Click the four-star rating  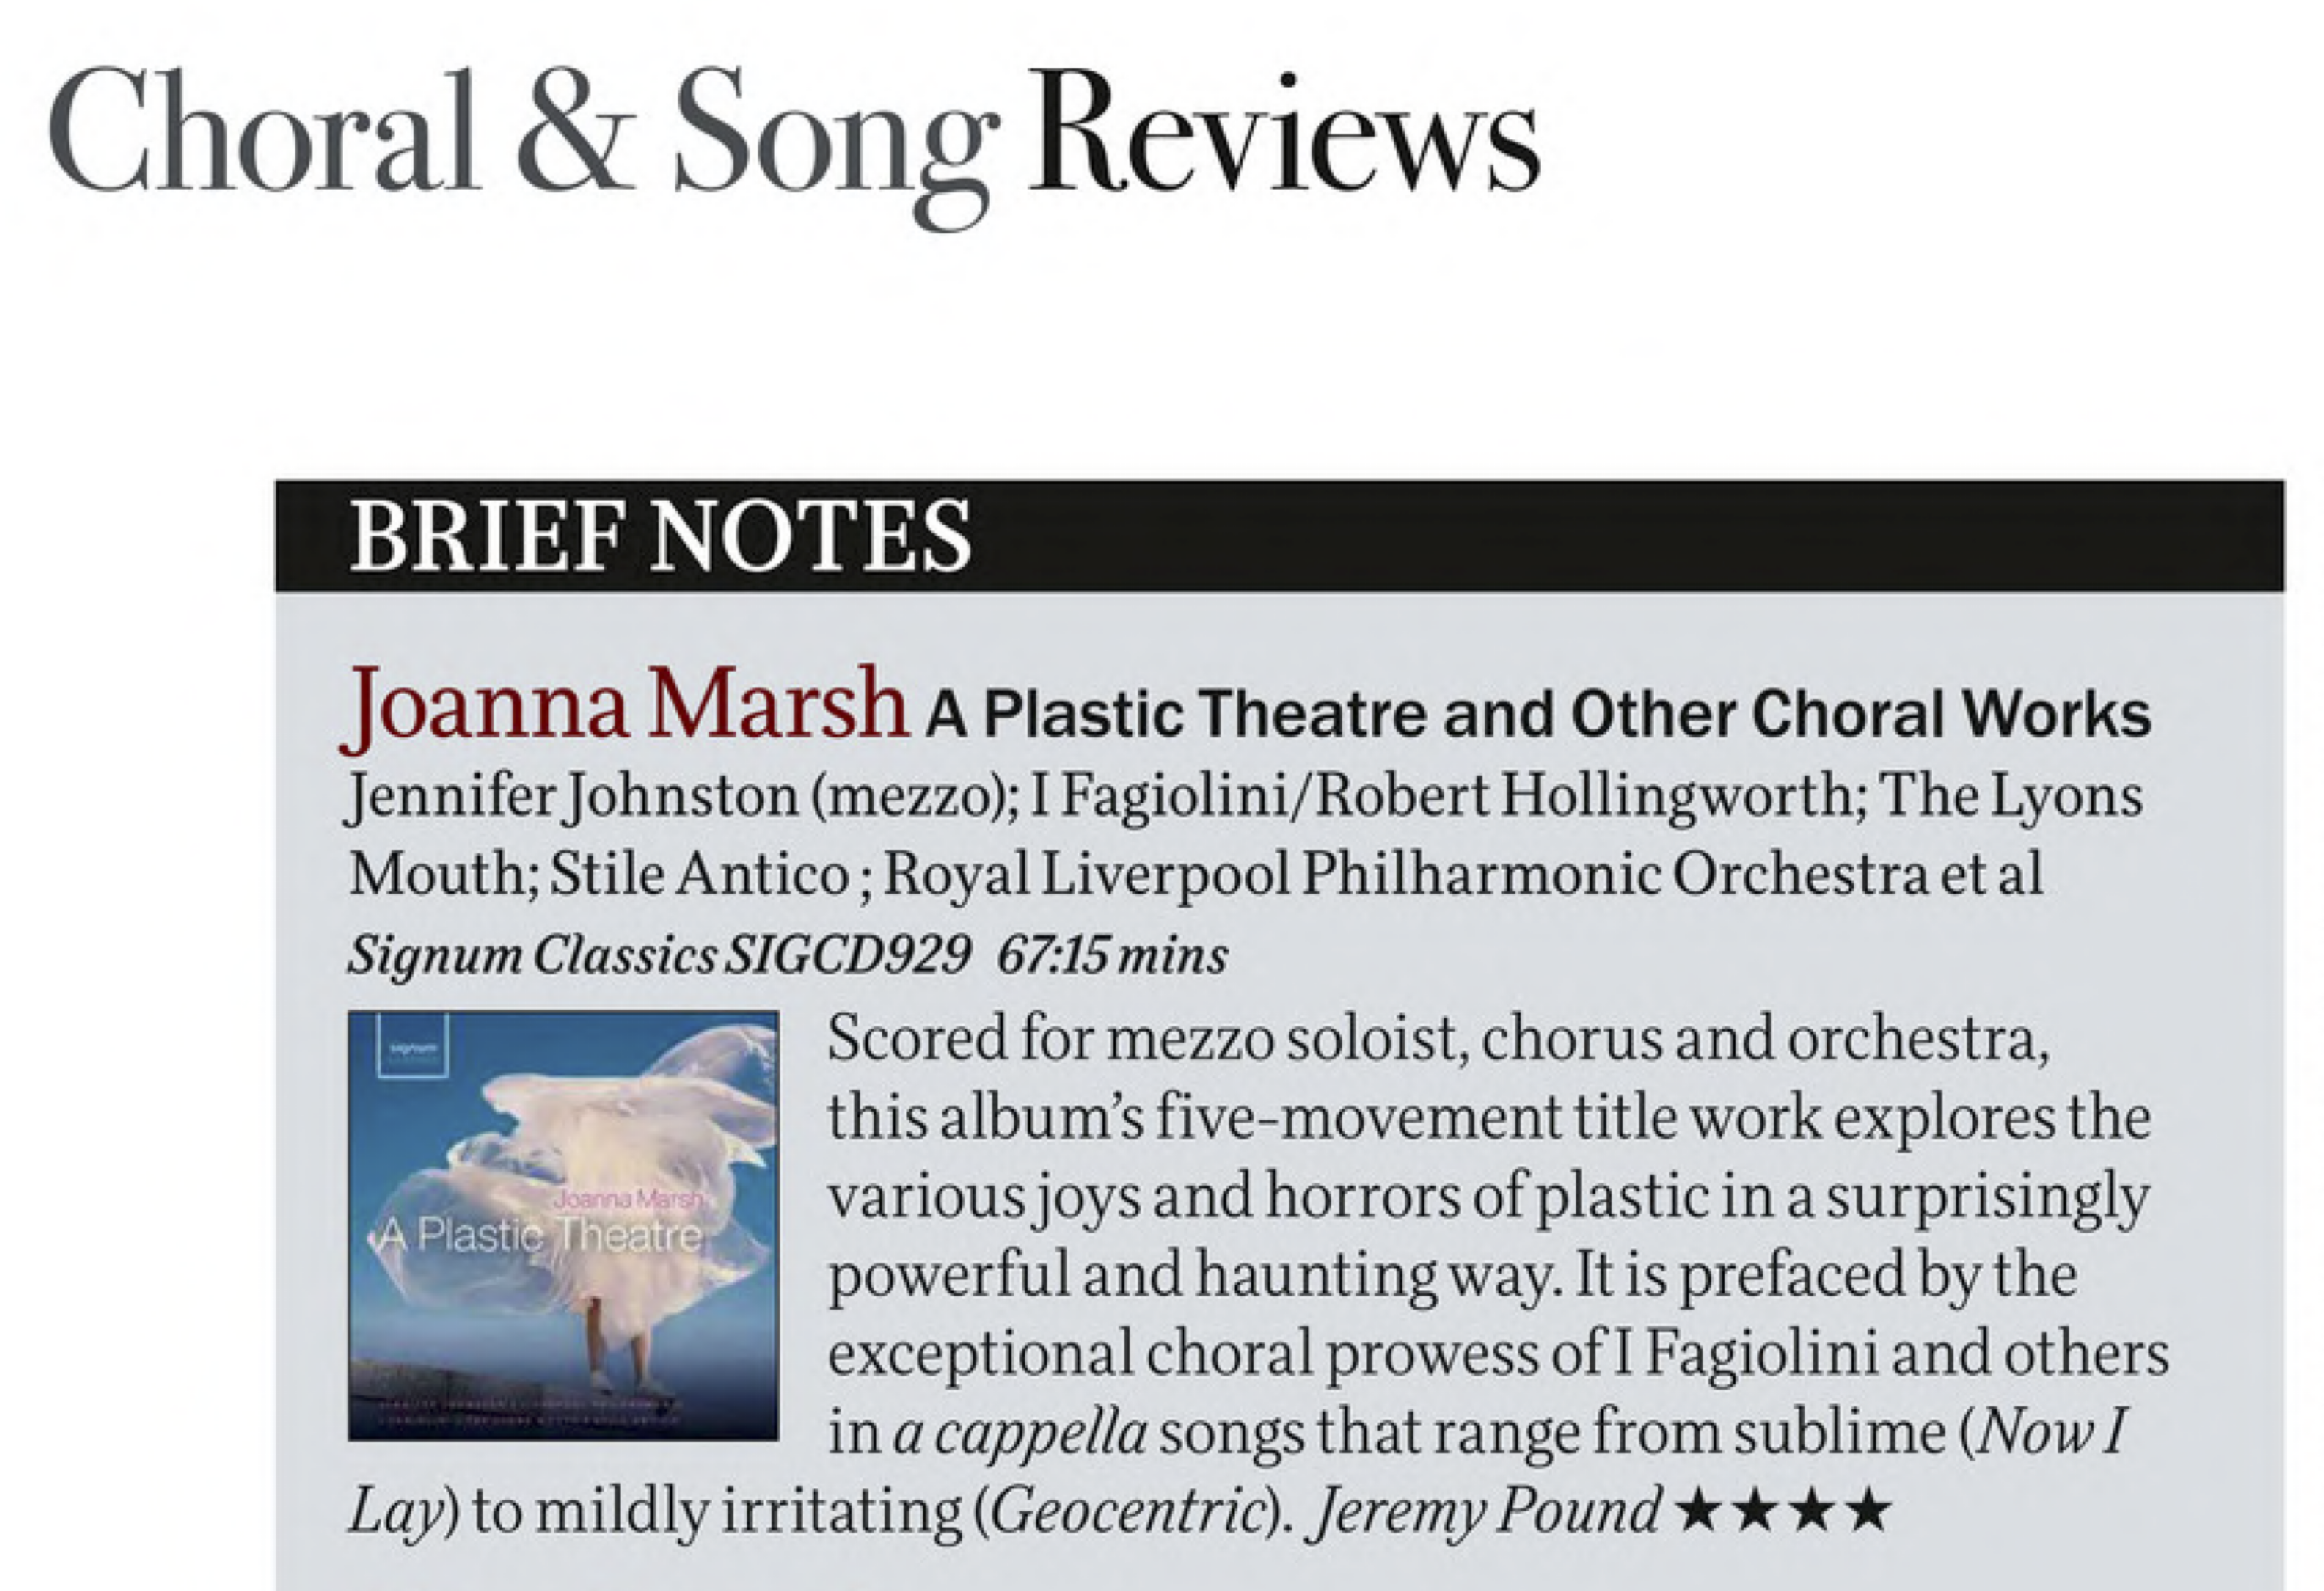coord(1783,1511)
